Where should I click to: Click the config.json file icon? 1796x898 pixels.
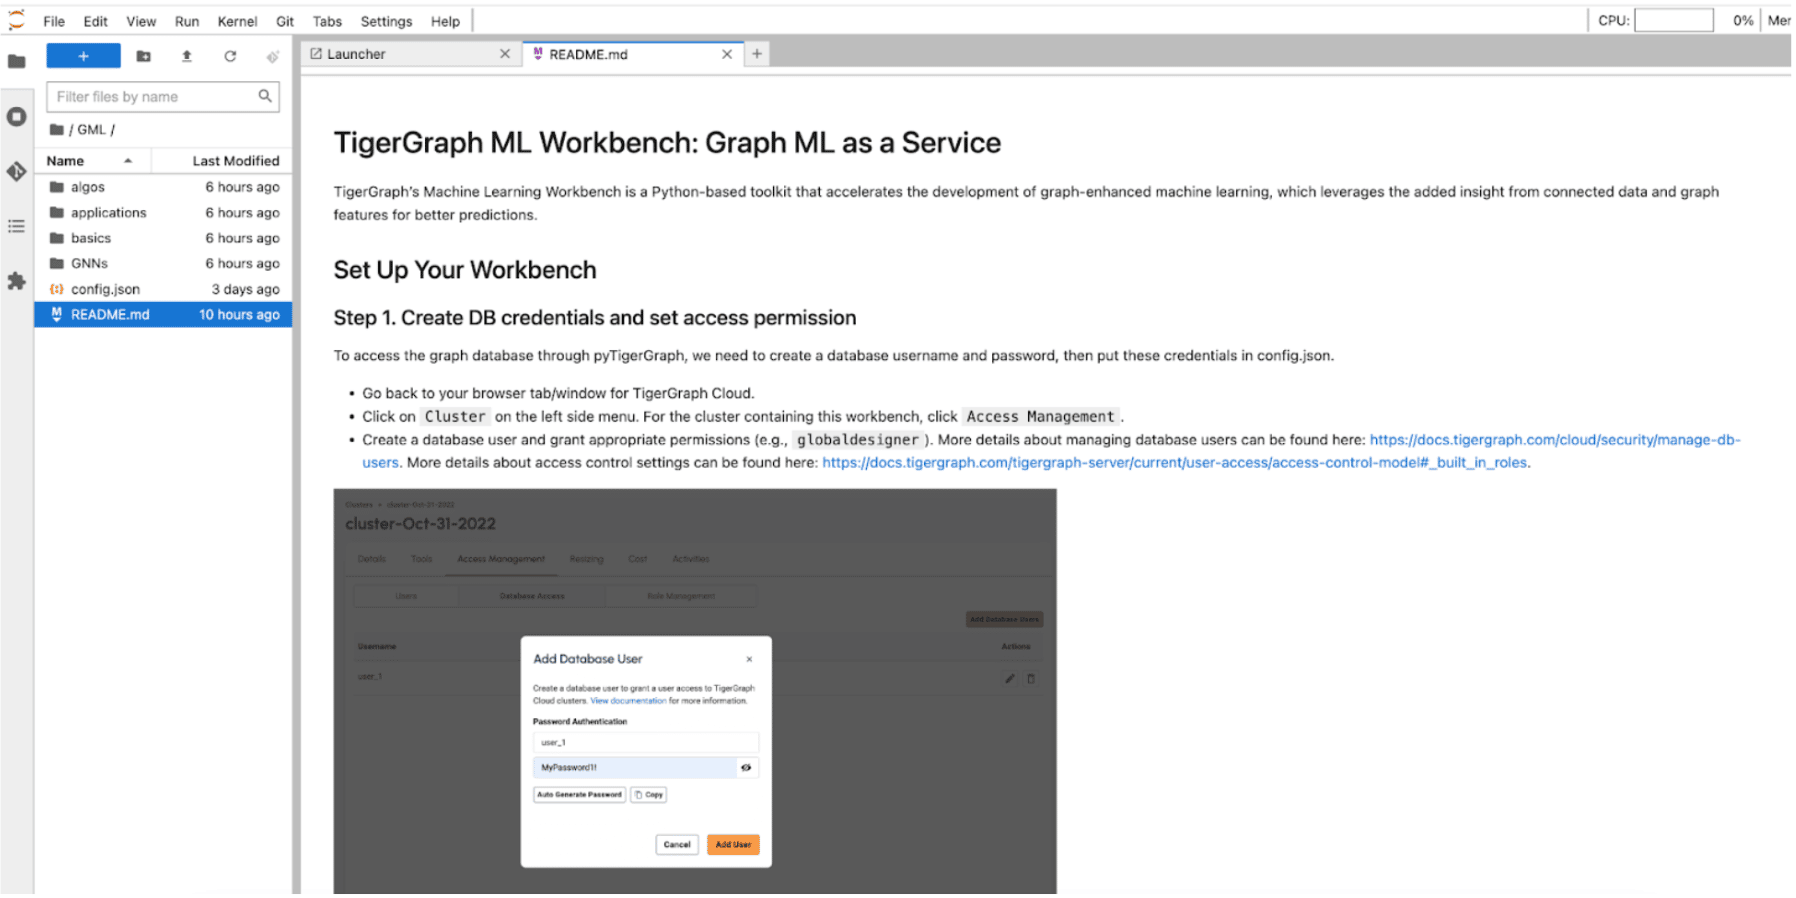[x=57, y=289]
